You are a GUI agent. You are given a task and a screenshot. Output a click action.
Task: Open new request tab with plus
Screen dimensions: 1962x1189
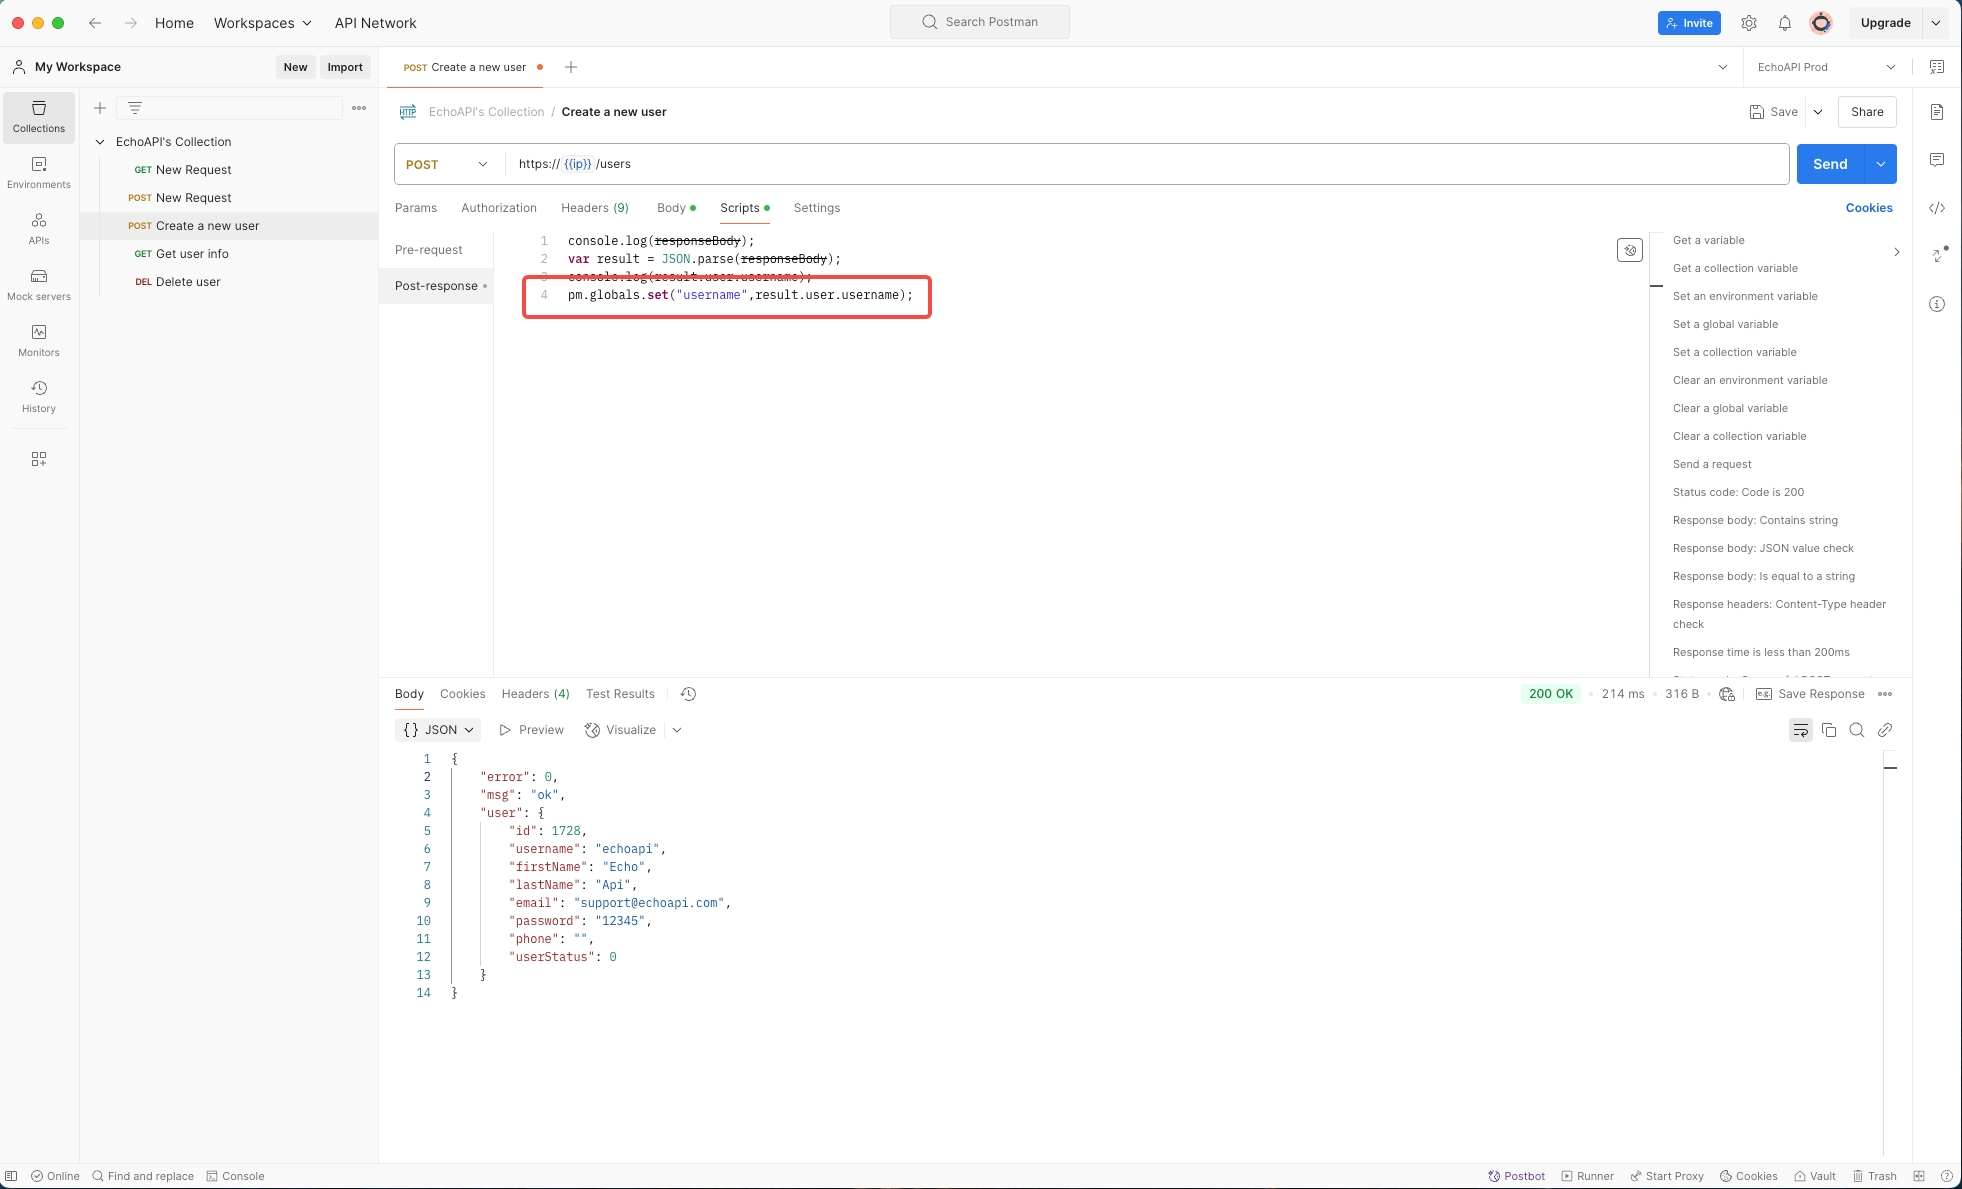click(571, 67)
